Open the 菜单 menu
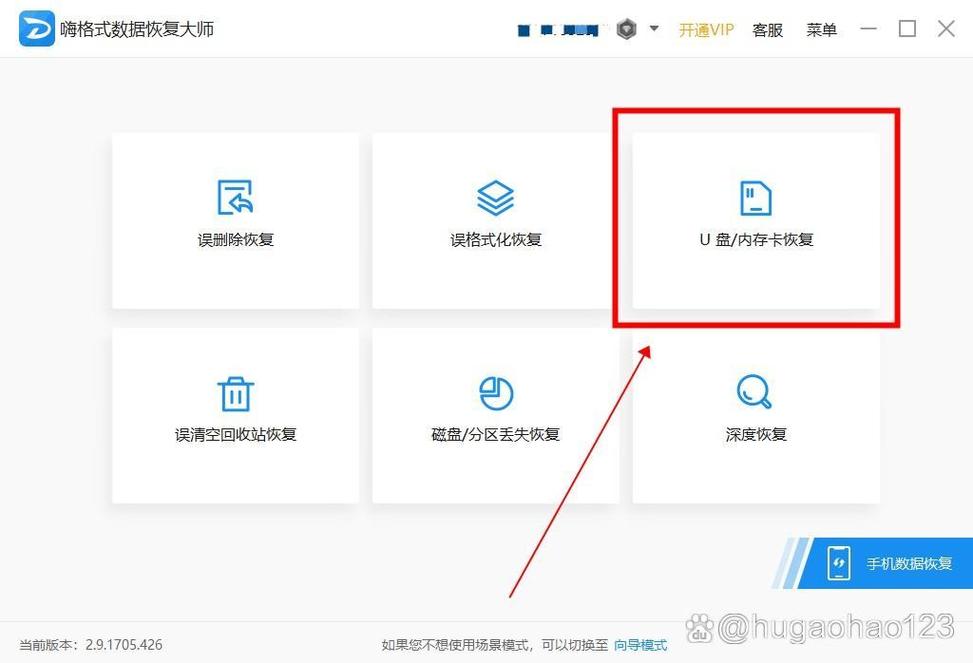Viewport: 973px width, 663px height. click(x=820, y=30)
